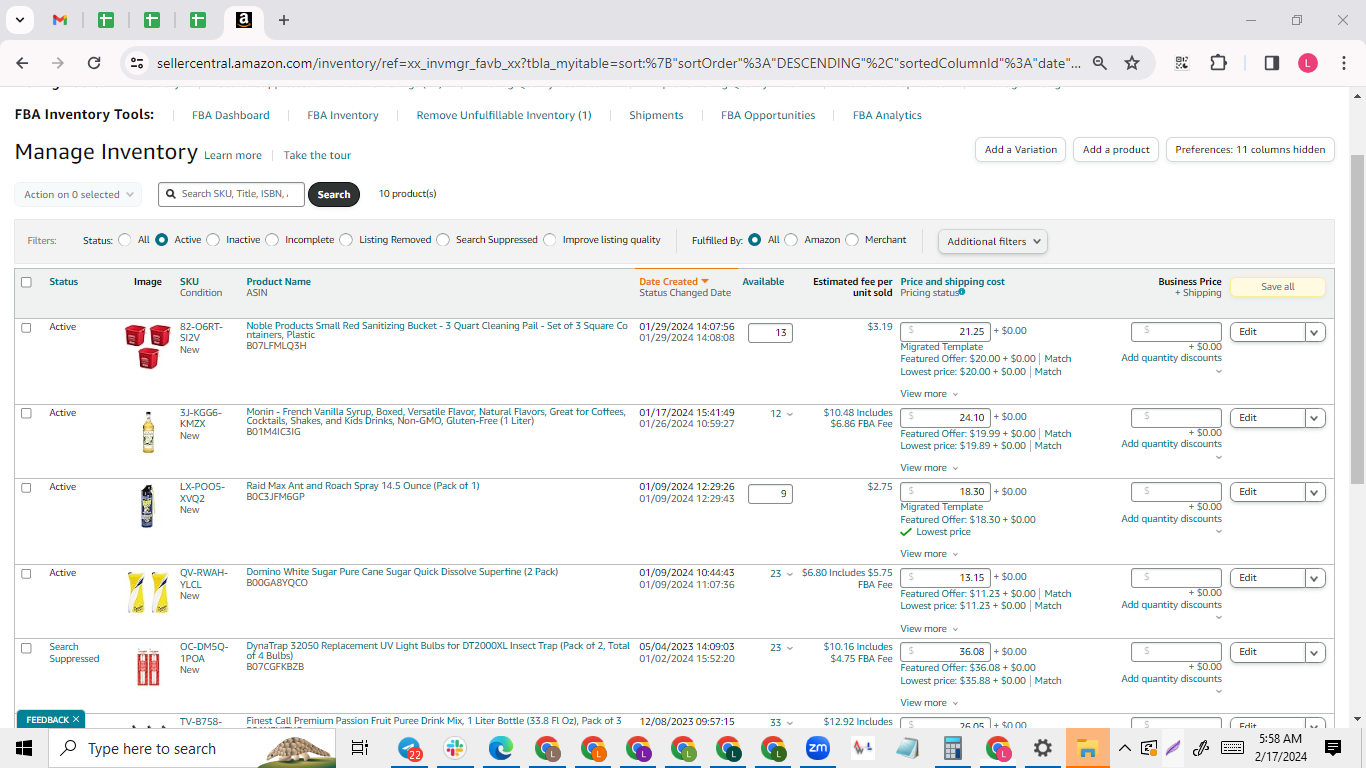Click the Add a product button
1366x768 pixels.
[1117, 150]
